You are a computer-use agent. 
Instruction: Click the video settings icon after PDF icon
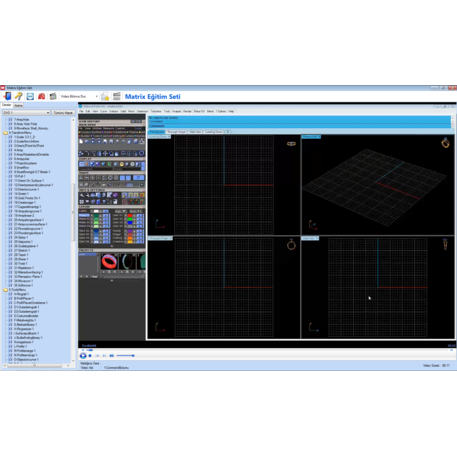coord(53,96)
